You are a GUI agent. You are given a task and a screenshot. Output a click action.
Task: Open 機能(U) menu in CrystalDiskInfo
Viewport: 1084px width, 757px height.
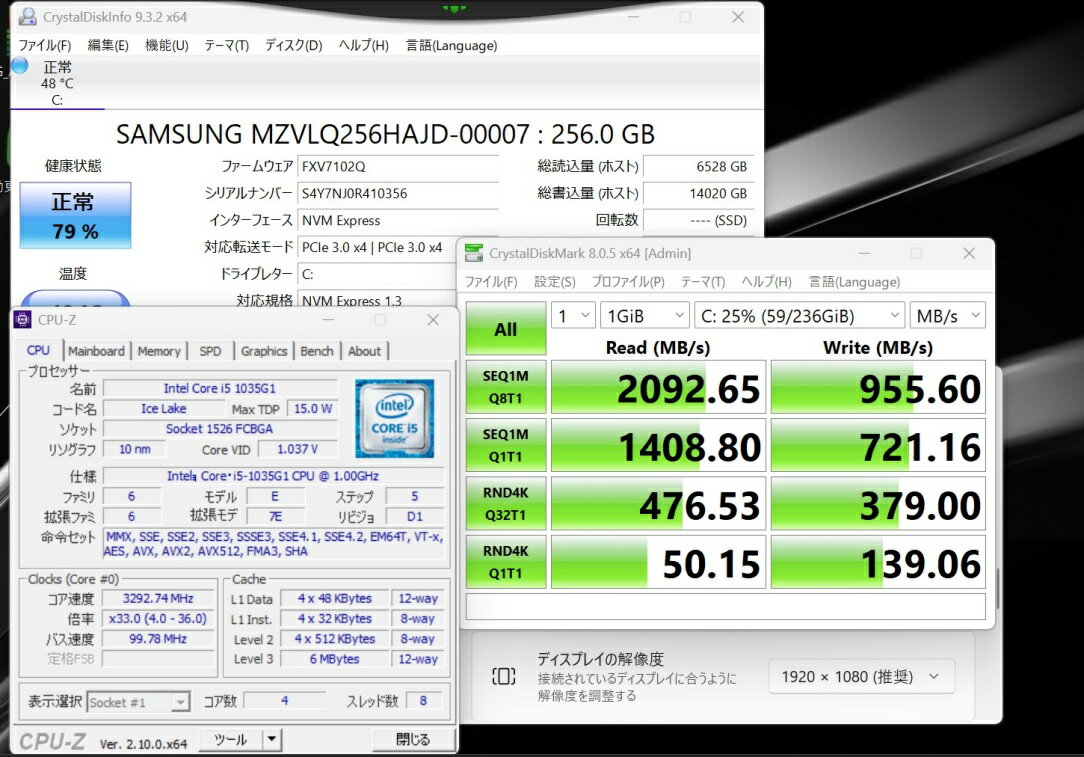click(167, 46)
